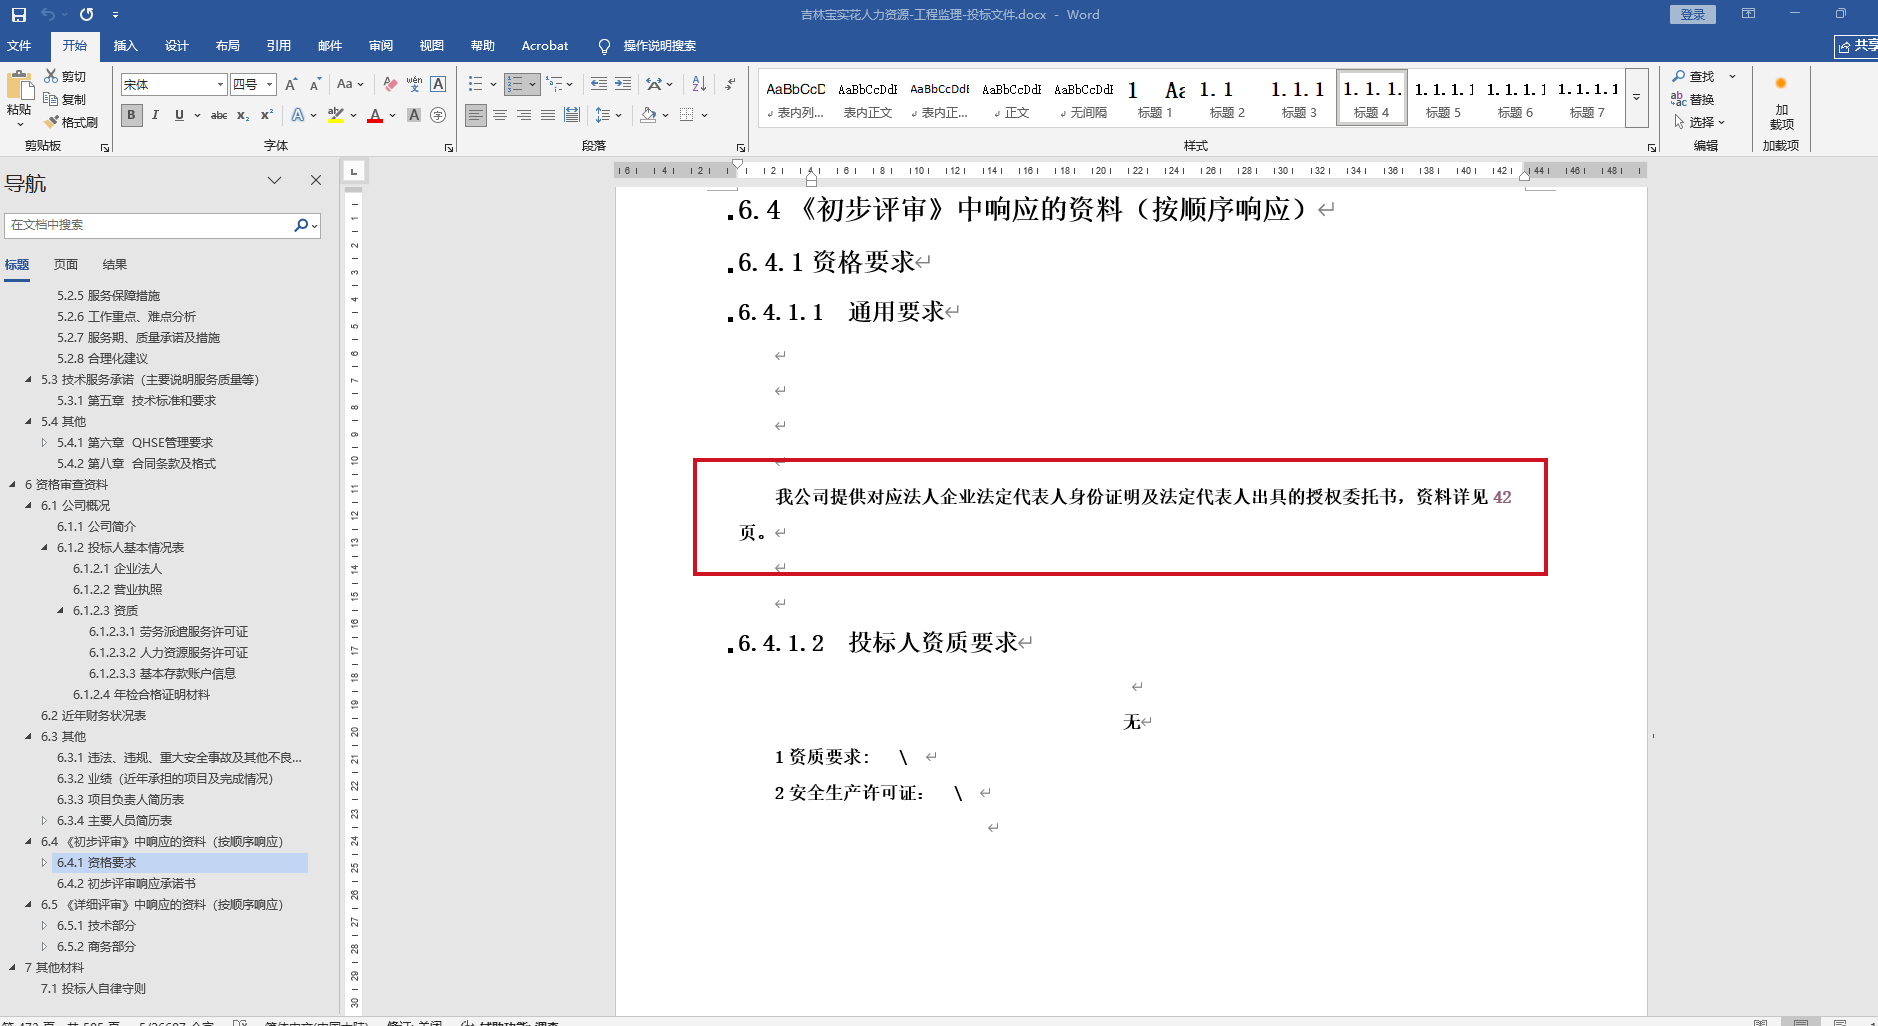Expand the 6.5.1 技术部分 outline node
1878x1026 pixels.
44,926
